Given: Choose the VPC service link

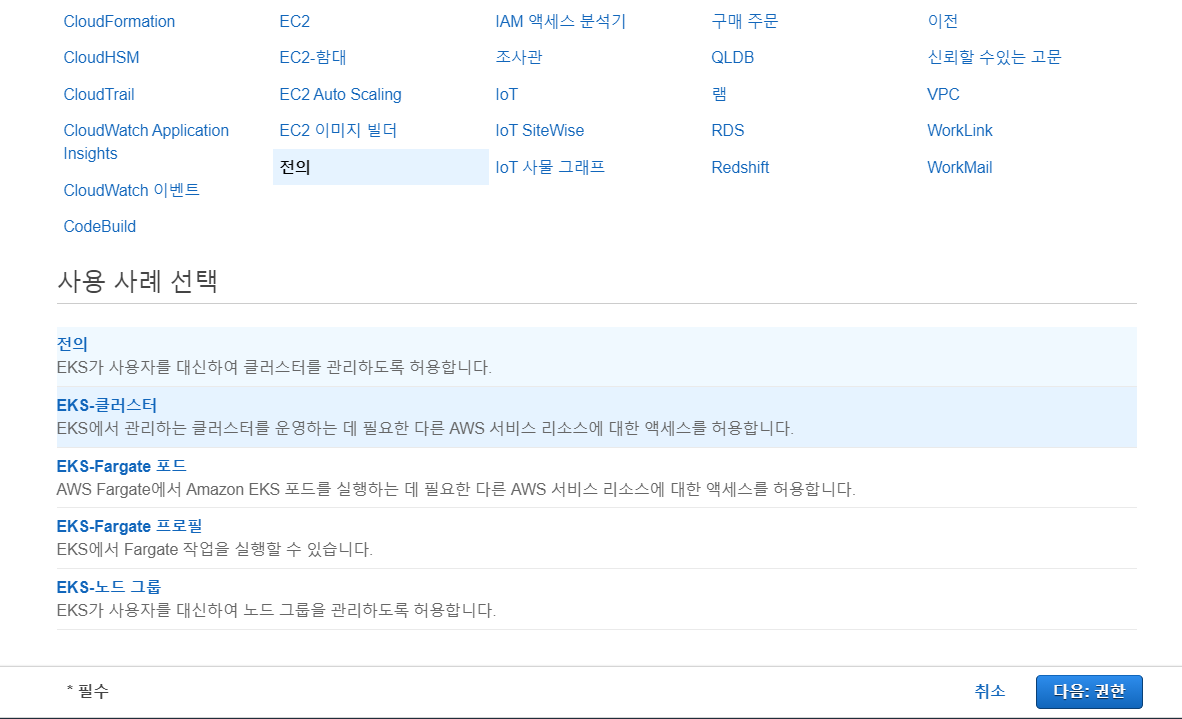Looking at the screenshot, I should (943, 94).
